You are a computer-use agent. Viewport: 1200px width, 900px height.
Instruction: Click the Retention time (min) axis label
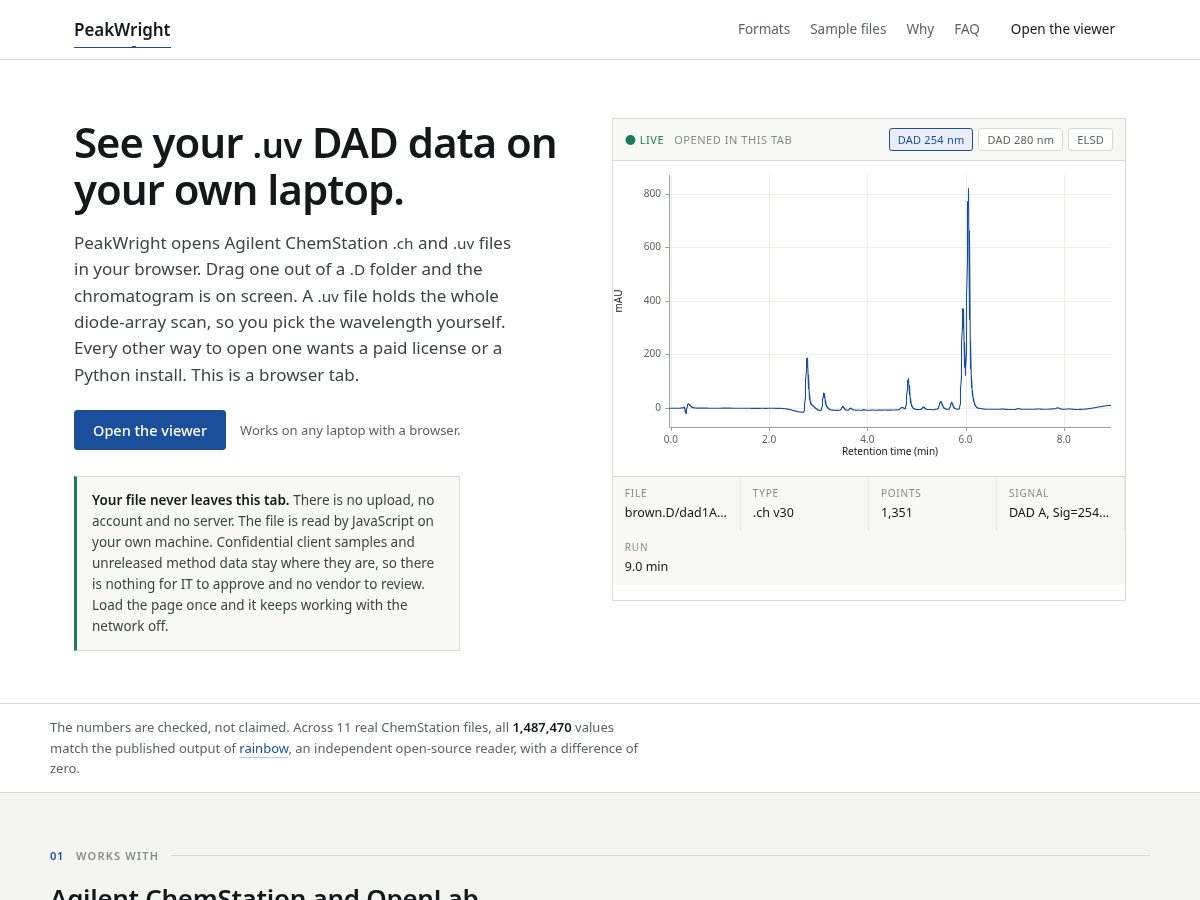coord(890,451)
